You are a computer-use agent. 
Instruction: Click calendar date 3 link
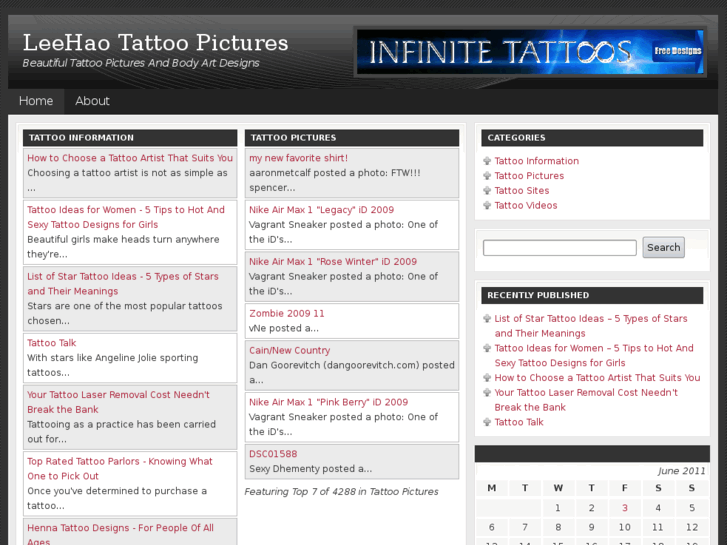click(625, 508)
